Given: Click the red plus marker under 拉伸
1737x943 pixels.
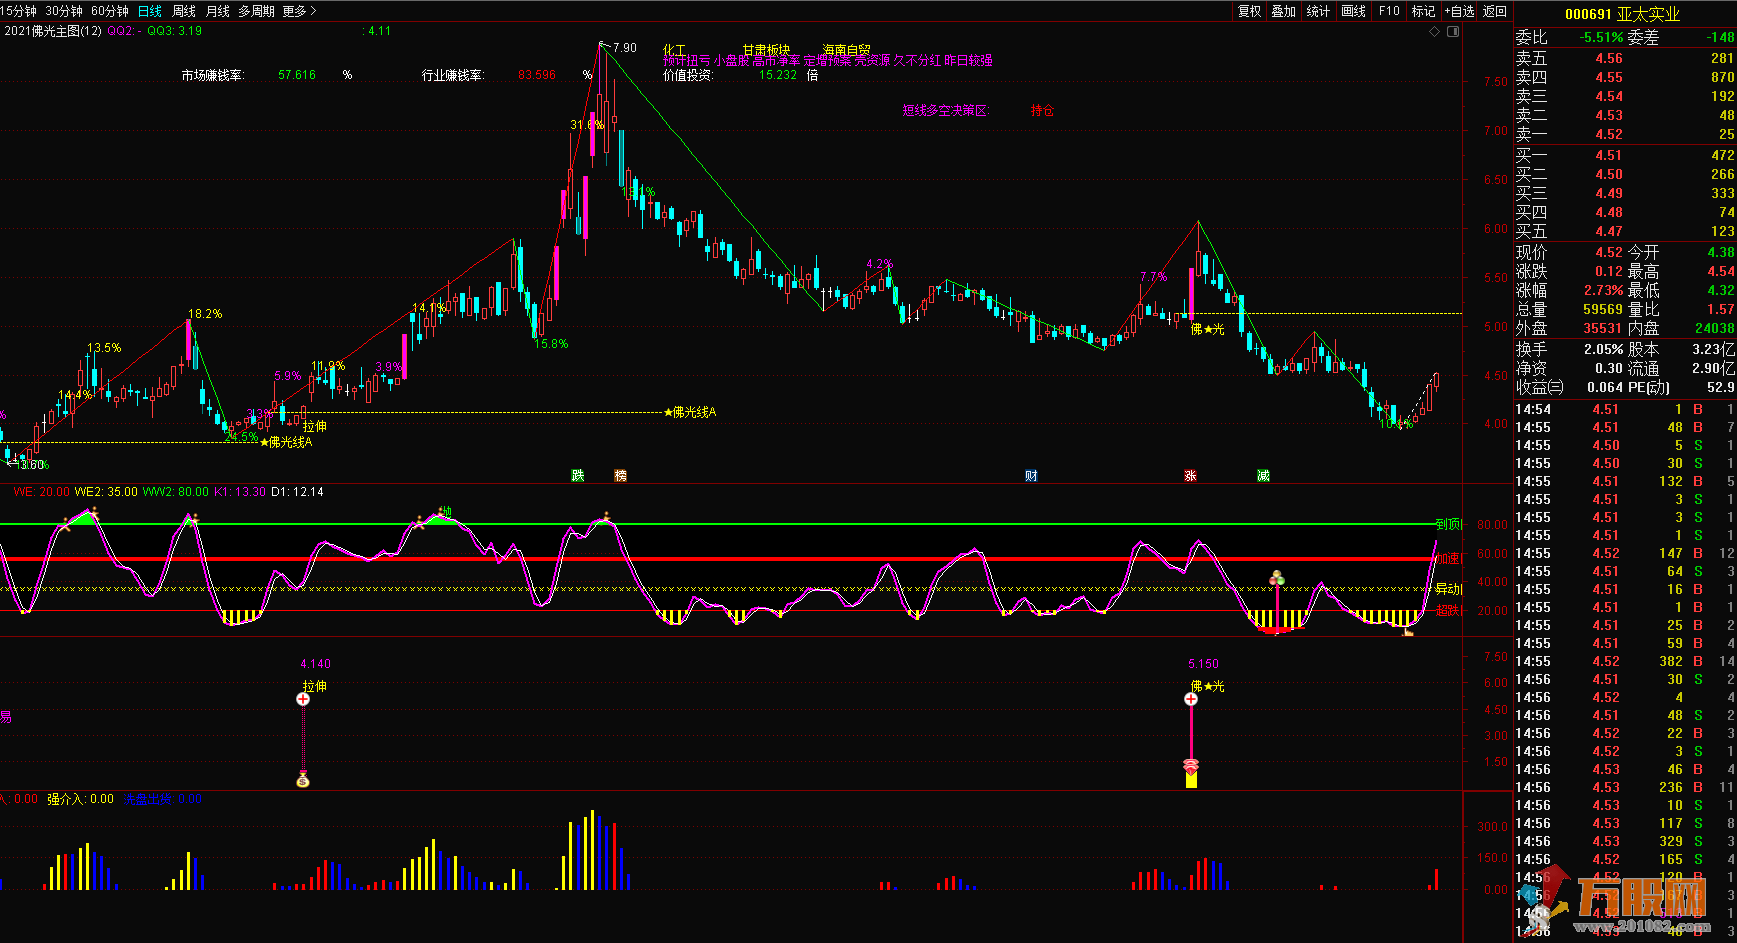Looking at the screenshot, I should 303,699.
